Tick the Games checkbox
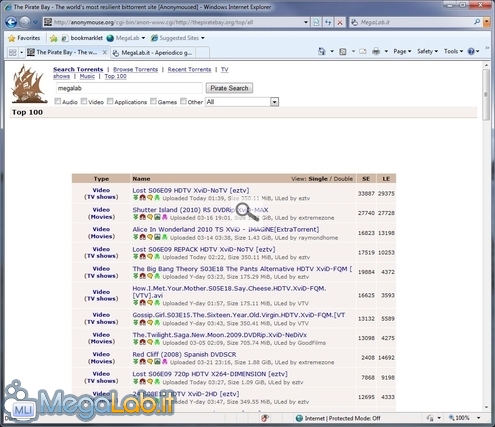 (x=153, y=101)
